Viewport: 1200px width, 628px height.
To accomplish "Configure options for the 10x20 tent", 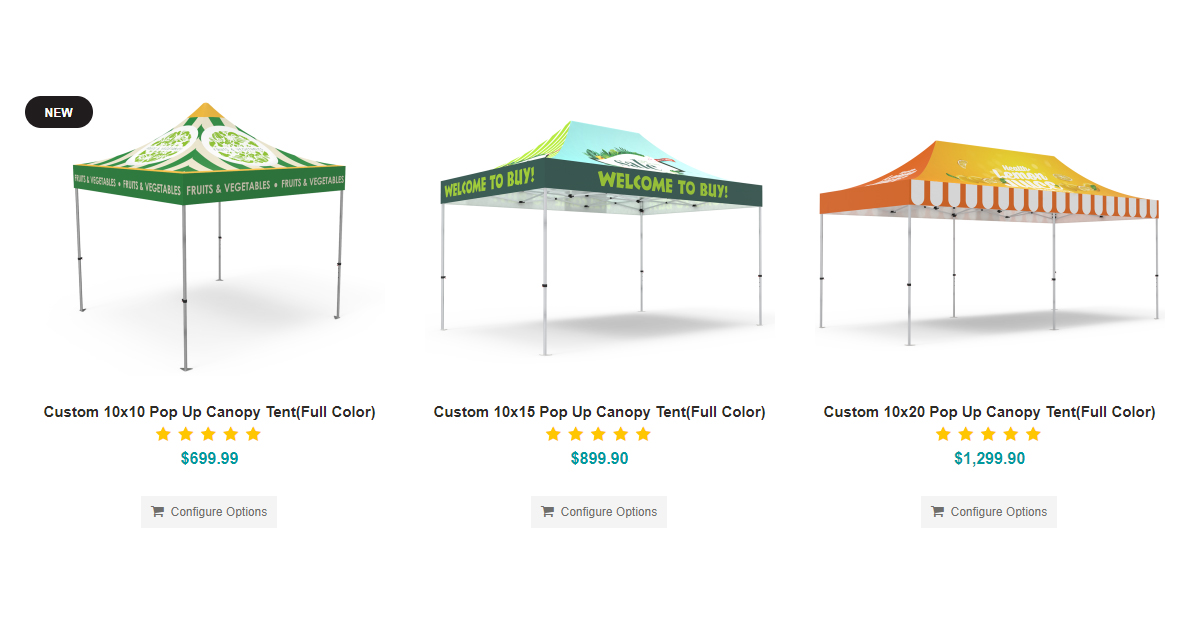I will coord(989,511).
